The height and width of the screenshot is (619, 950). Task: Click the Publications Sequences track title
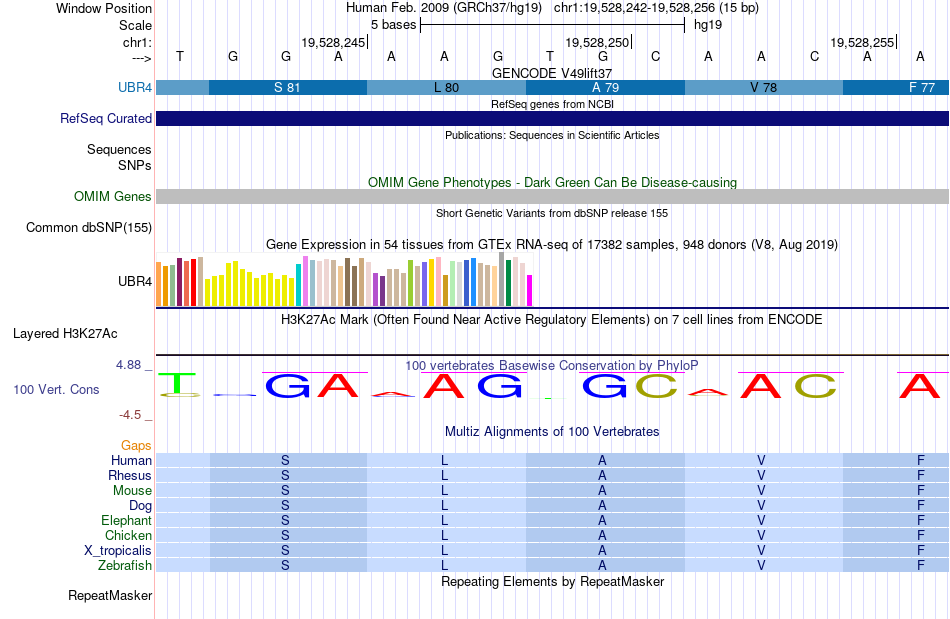(552, 135)
